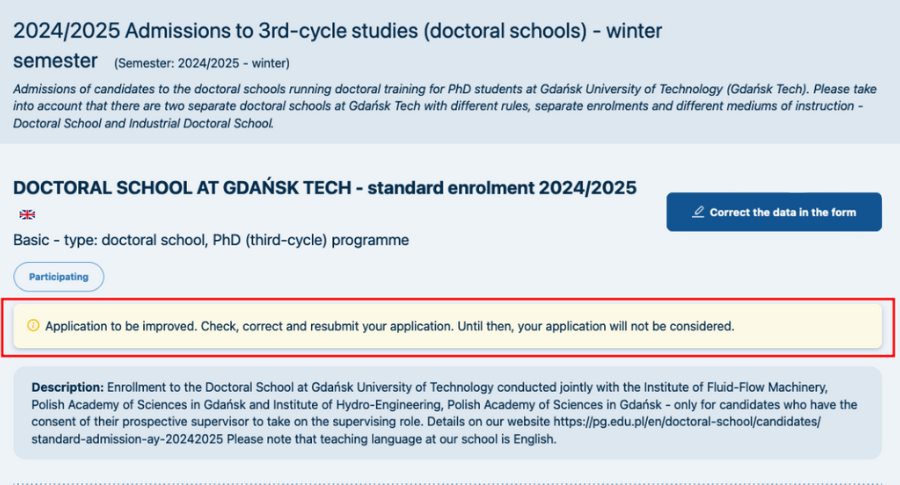
Task: Click the 'Basic - type: doctoral school' line
Action: 211,240
